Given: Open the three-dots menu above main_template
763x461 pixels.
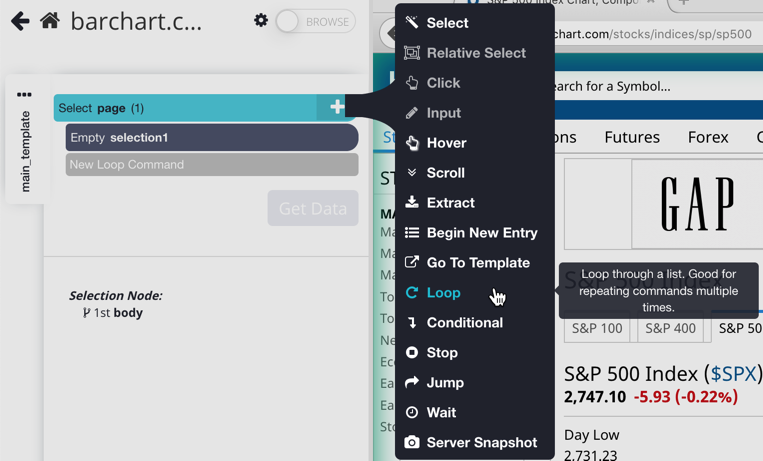Looking at the screenshot, I should pyautogui.click(x=24, y=95).
